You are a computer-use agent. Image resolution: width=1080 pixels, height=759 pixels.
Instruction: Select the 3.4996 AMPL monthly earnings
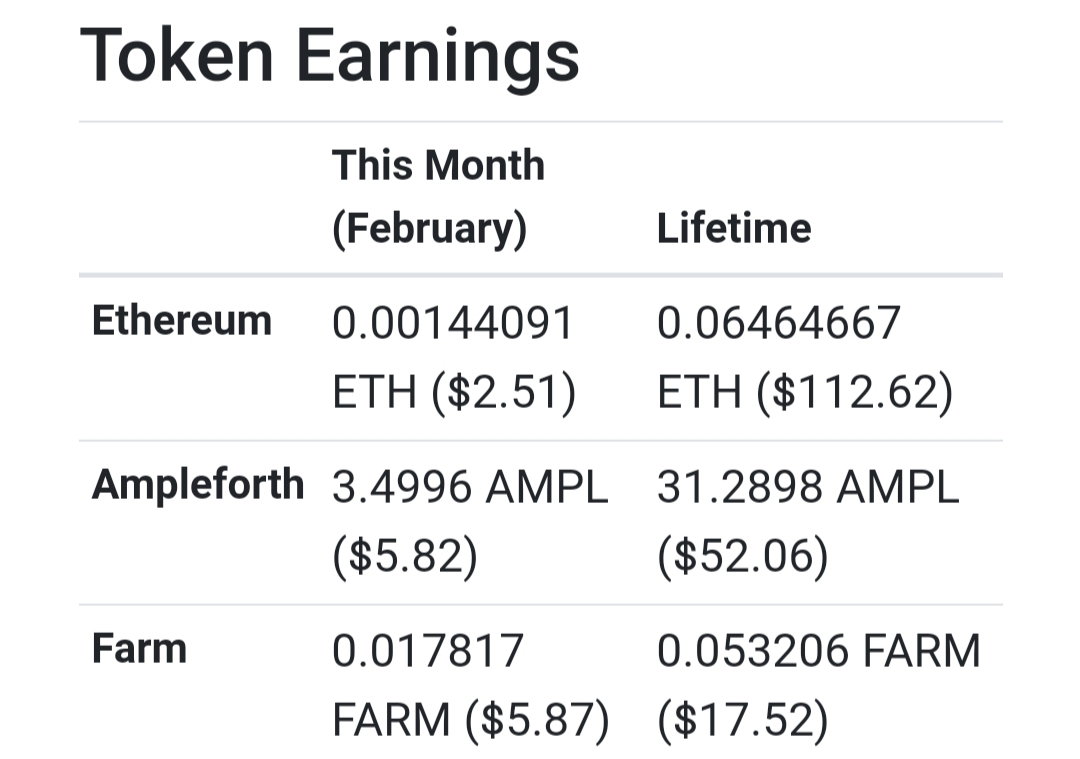(x=470, y=487)
